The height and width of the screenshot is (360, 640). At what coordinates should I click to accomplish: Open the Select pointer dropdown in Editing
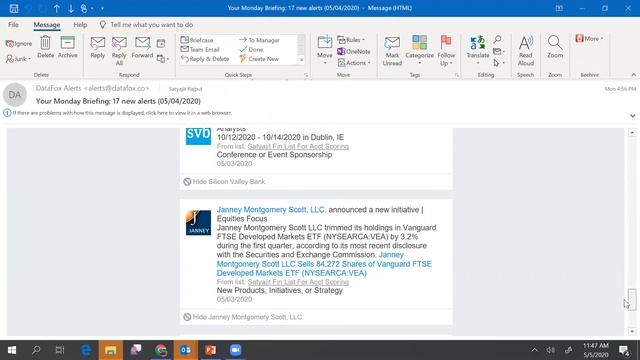[499, 63]
